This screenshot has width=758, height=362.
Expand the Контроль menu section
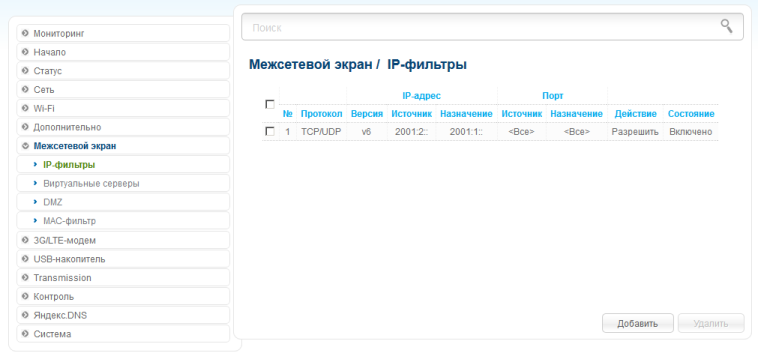(123, 297)
